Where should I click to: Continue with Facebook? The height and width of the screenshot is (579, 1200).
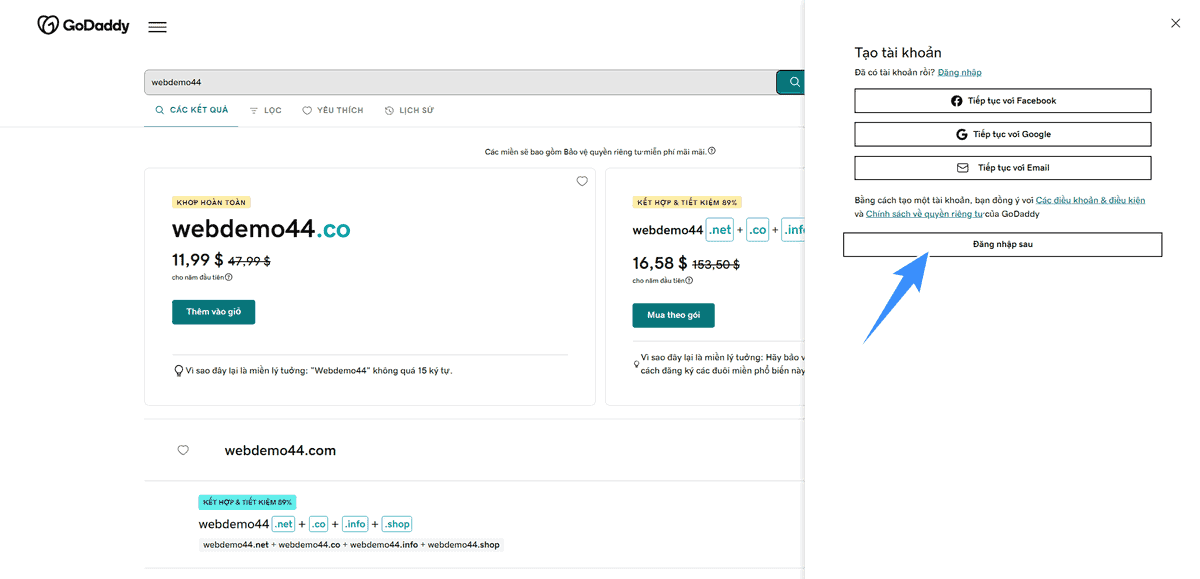click(x=1002, y=101)
